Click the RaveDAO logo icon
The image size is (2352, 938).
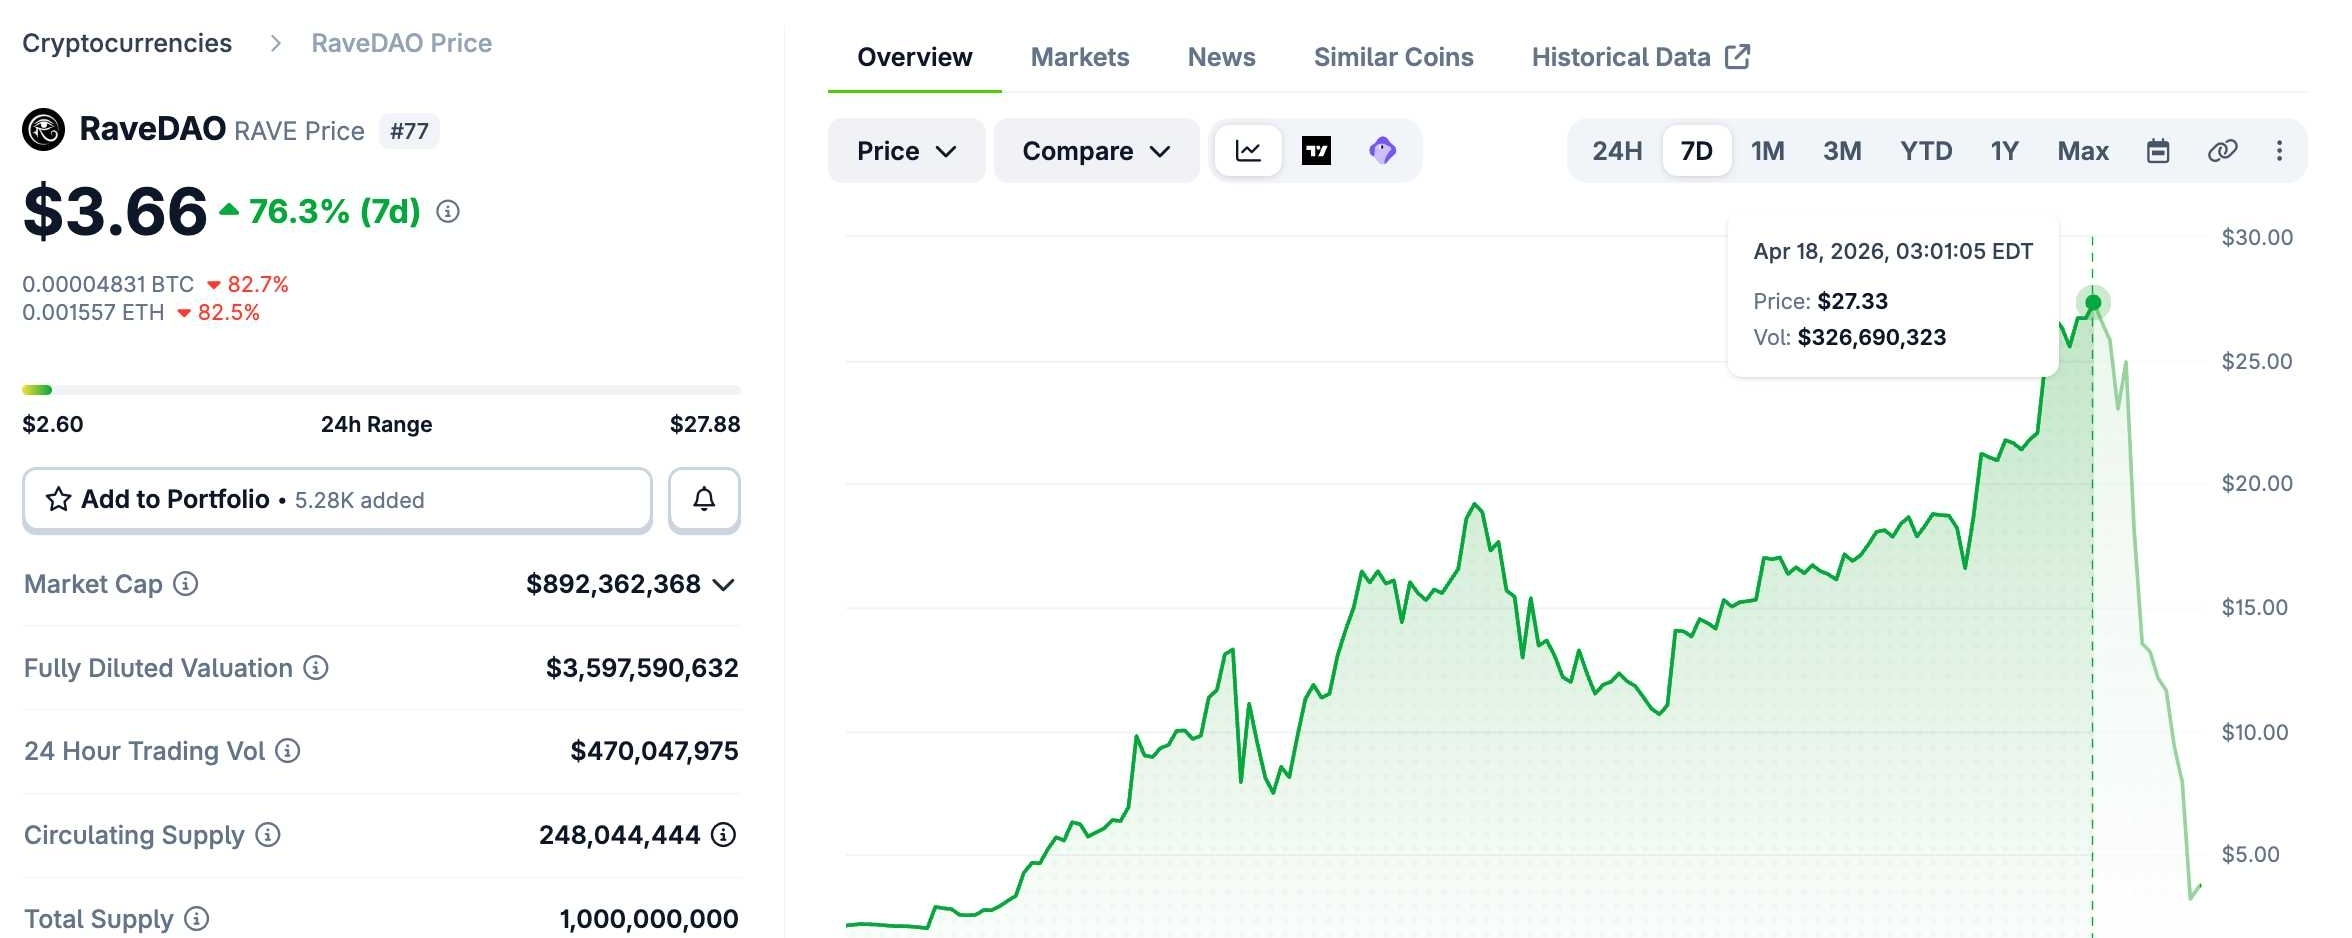(44, 130)
